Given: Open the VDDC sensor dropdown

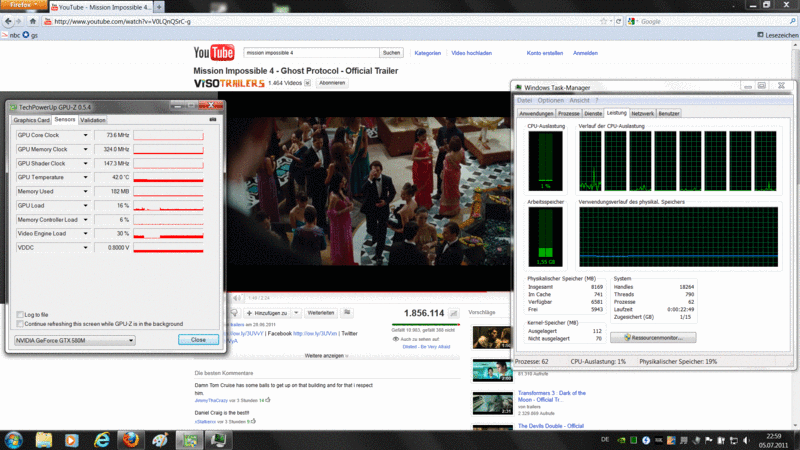Looking at the screenshot, I should pyautogui.click(x=85, y=247).
